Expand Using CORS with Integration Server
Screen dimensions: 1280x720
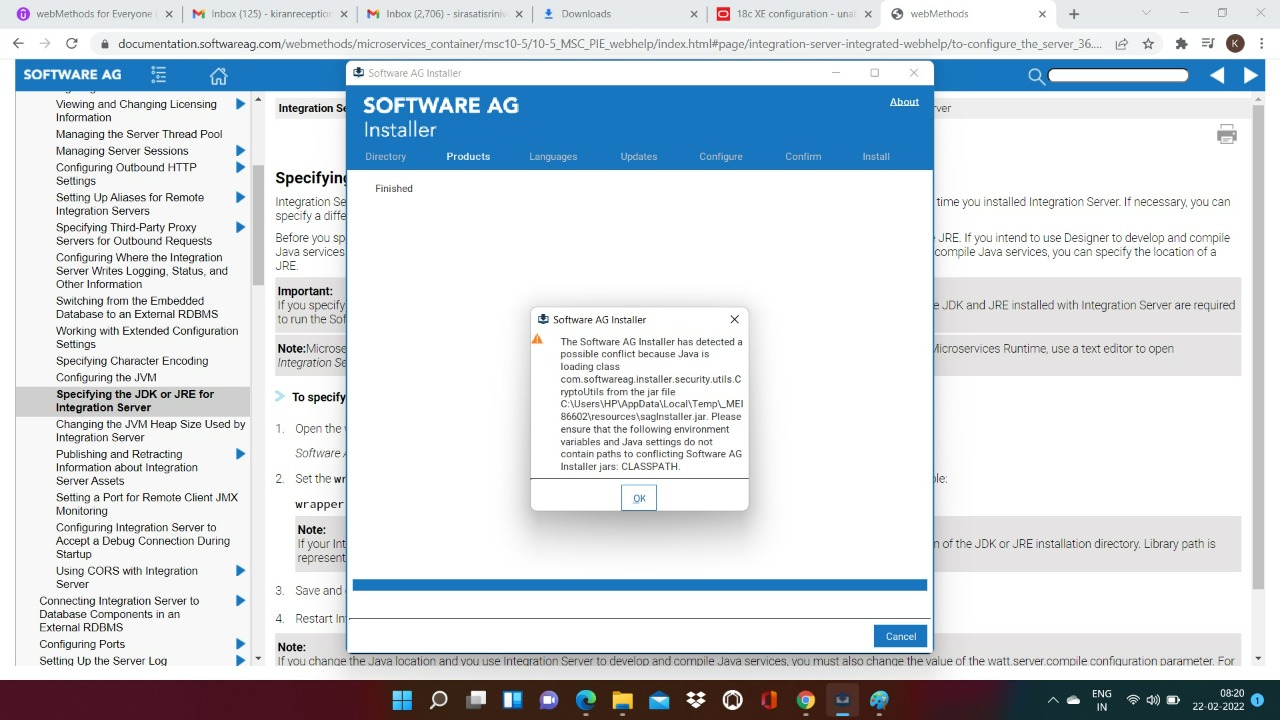pyautogui.click(x=240, y=571)
